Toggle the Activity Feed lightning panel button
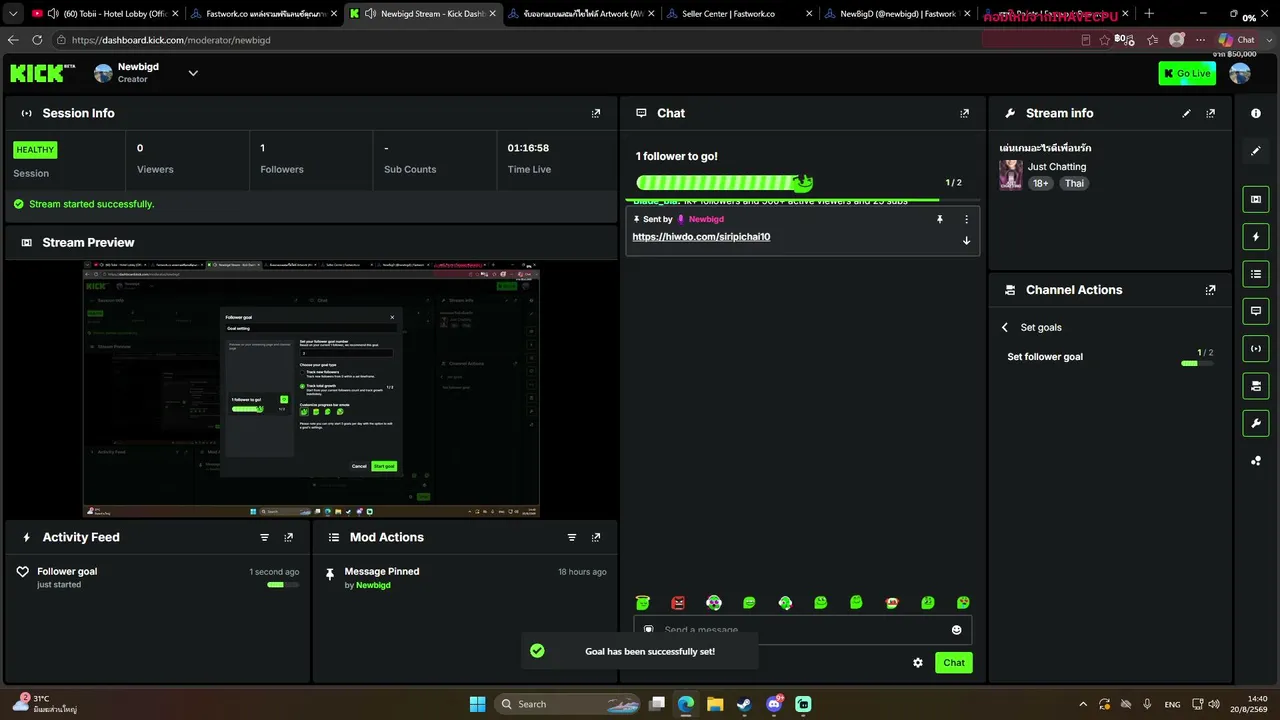The height and width of the screenshot is (720, 1280). pyautogui.click(x=1256, y=237)
